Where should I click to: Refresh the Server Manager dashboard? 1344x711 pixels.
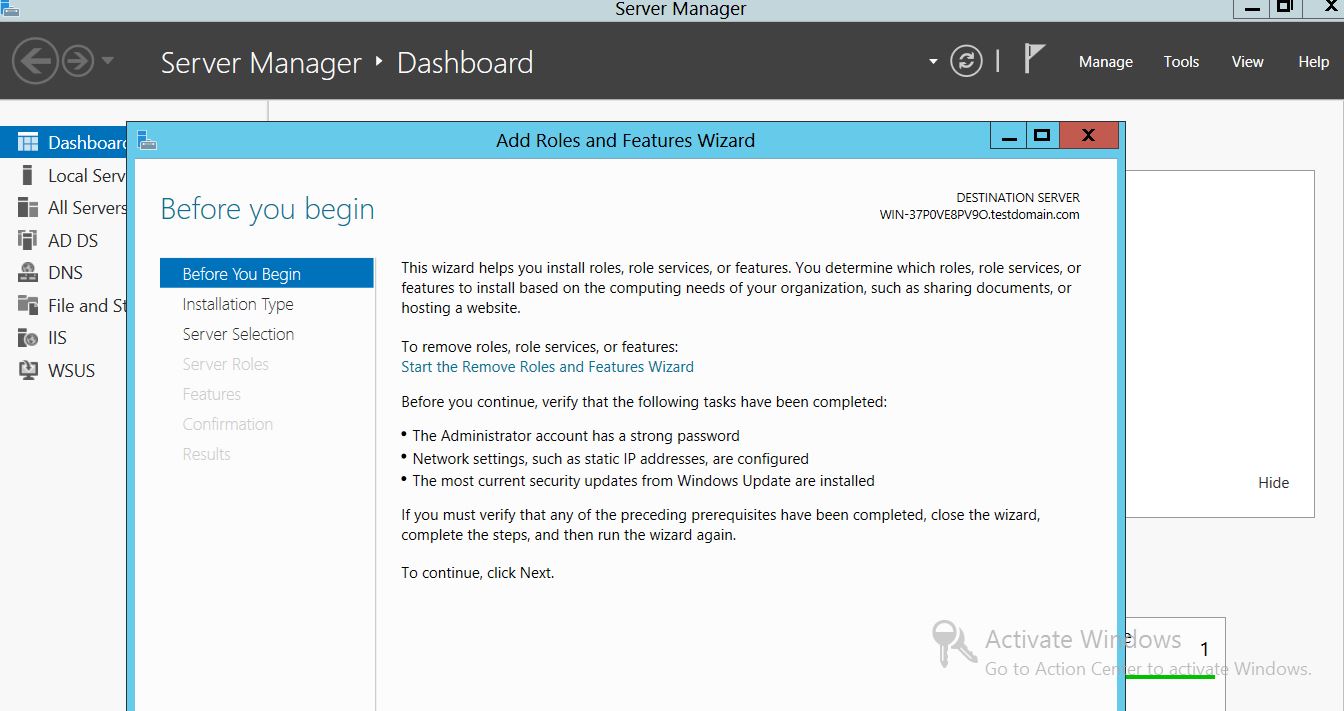point(966,62)
